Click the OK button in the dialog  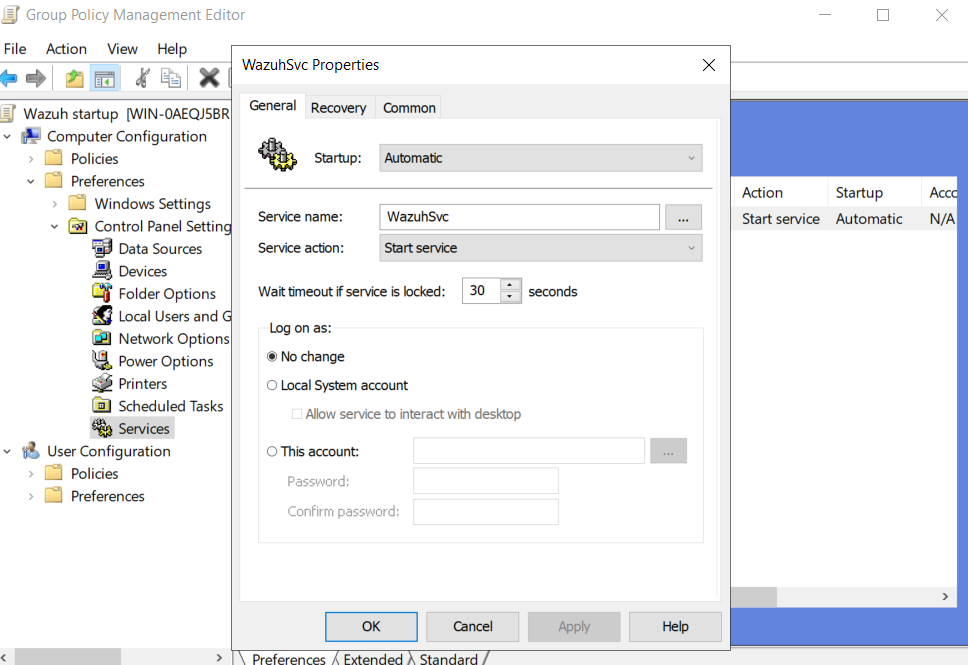371,626
